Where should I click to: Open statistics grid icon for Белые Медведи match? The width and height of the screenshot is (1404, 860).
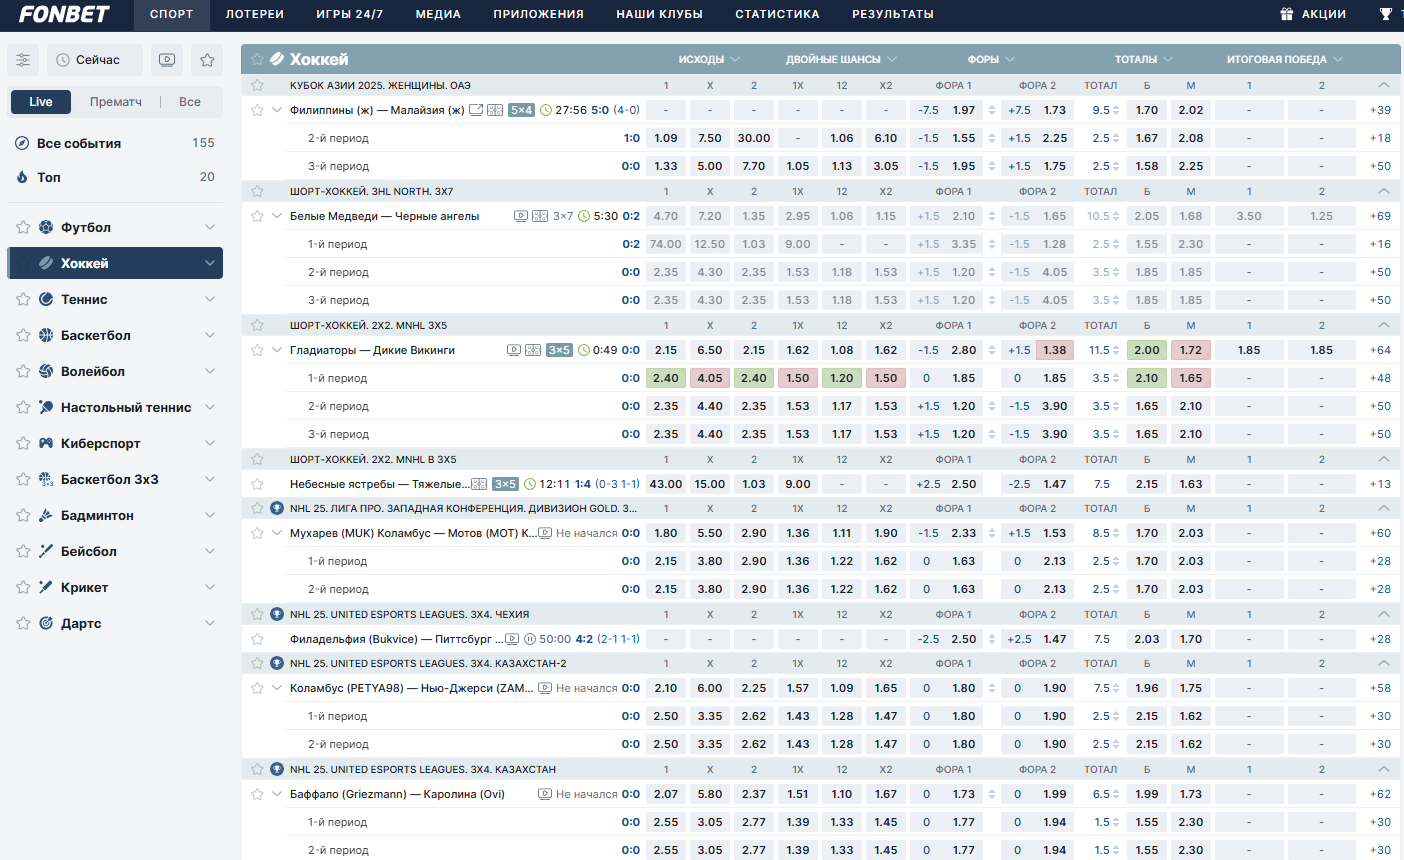(540, 216)
